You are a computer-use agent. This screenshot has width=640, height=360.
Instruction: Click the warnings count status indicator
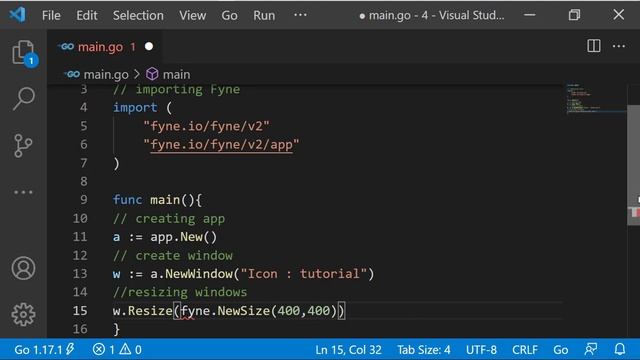pyautogui.click(x=131, y=349)
